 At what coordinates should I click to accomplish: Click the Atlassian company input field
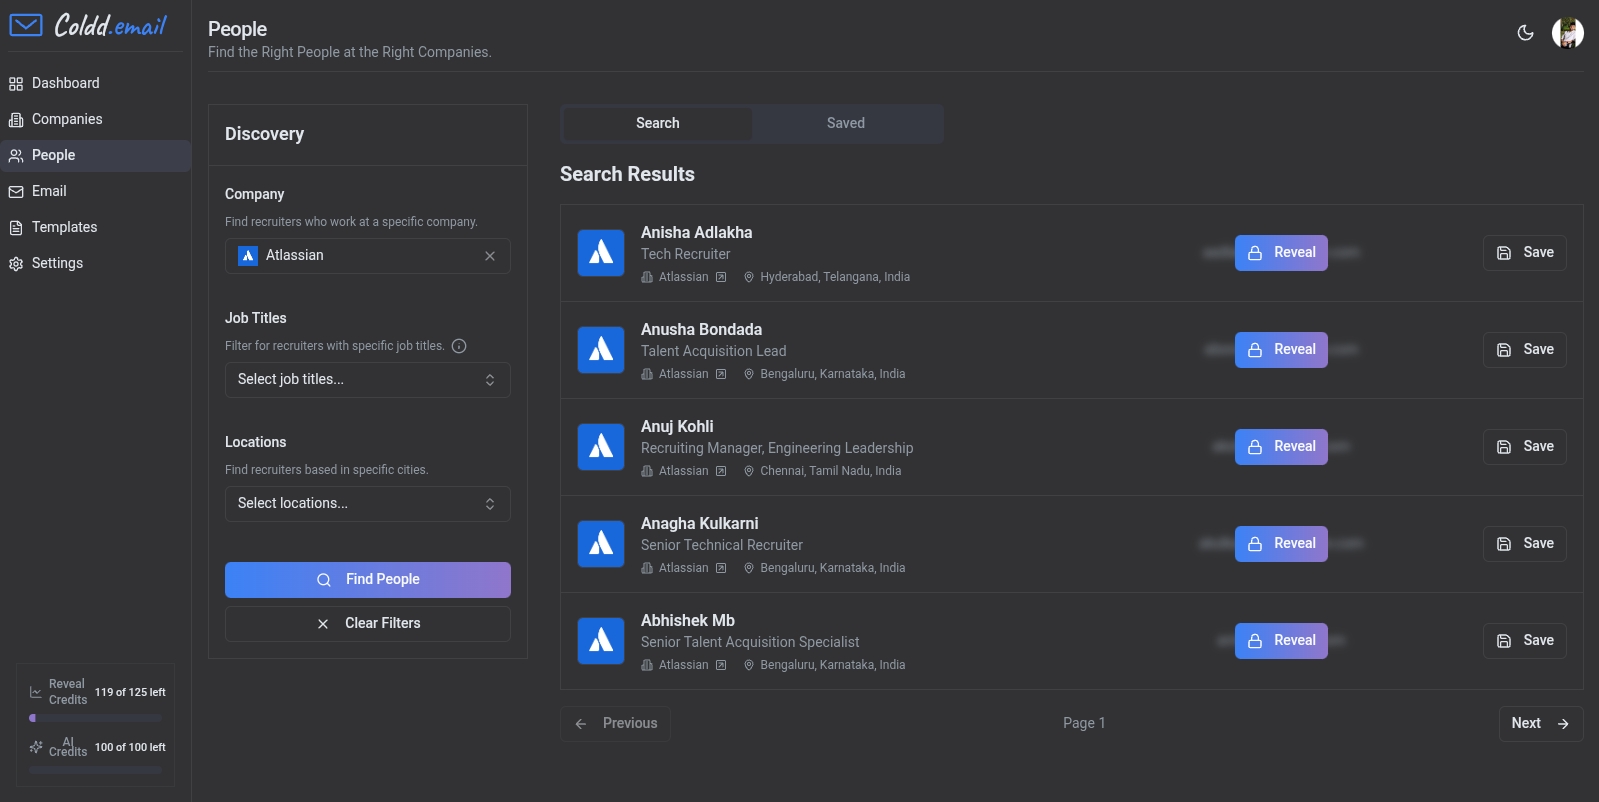pyautogui.click(x=368, y=256)
